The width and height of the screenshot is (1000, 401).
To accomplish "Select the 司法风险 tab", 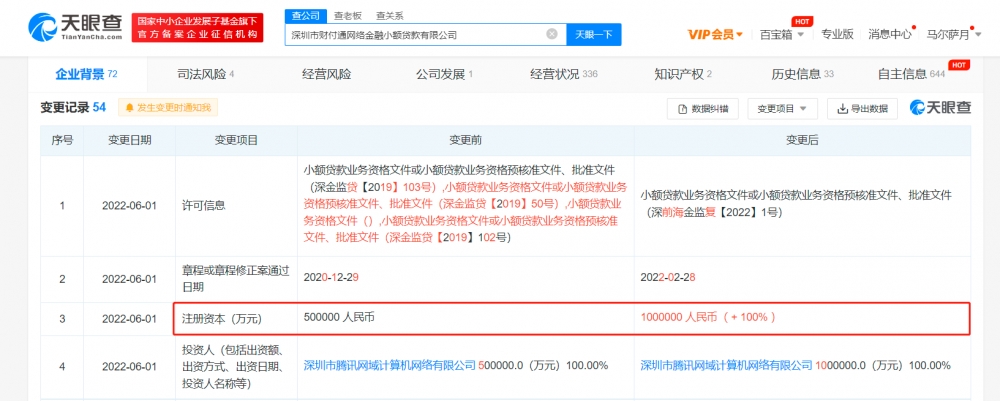I will 205,74.
